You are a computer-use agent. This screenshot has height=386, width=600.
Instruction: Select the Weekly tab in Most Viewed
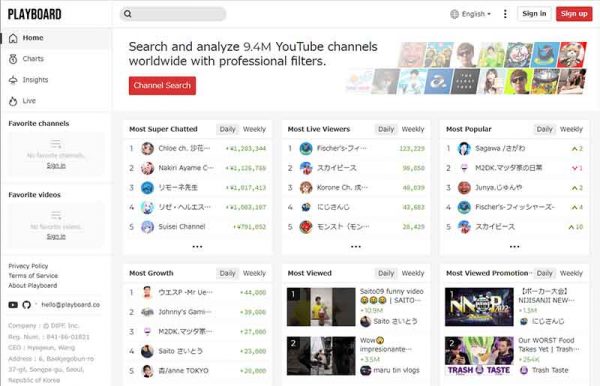(412, 274)
